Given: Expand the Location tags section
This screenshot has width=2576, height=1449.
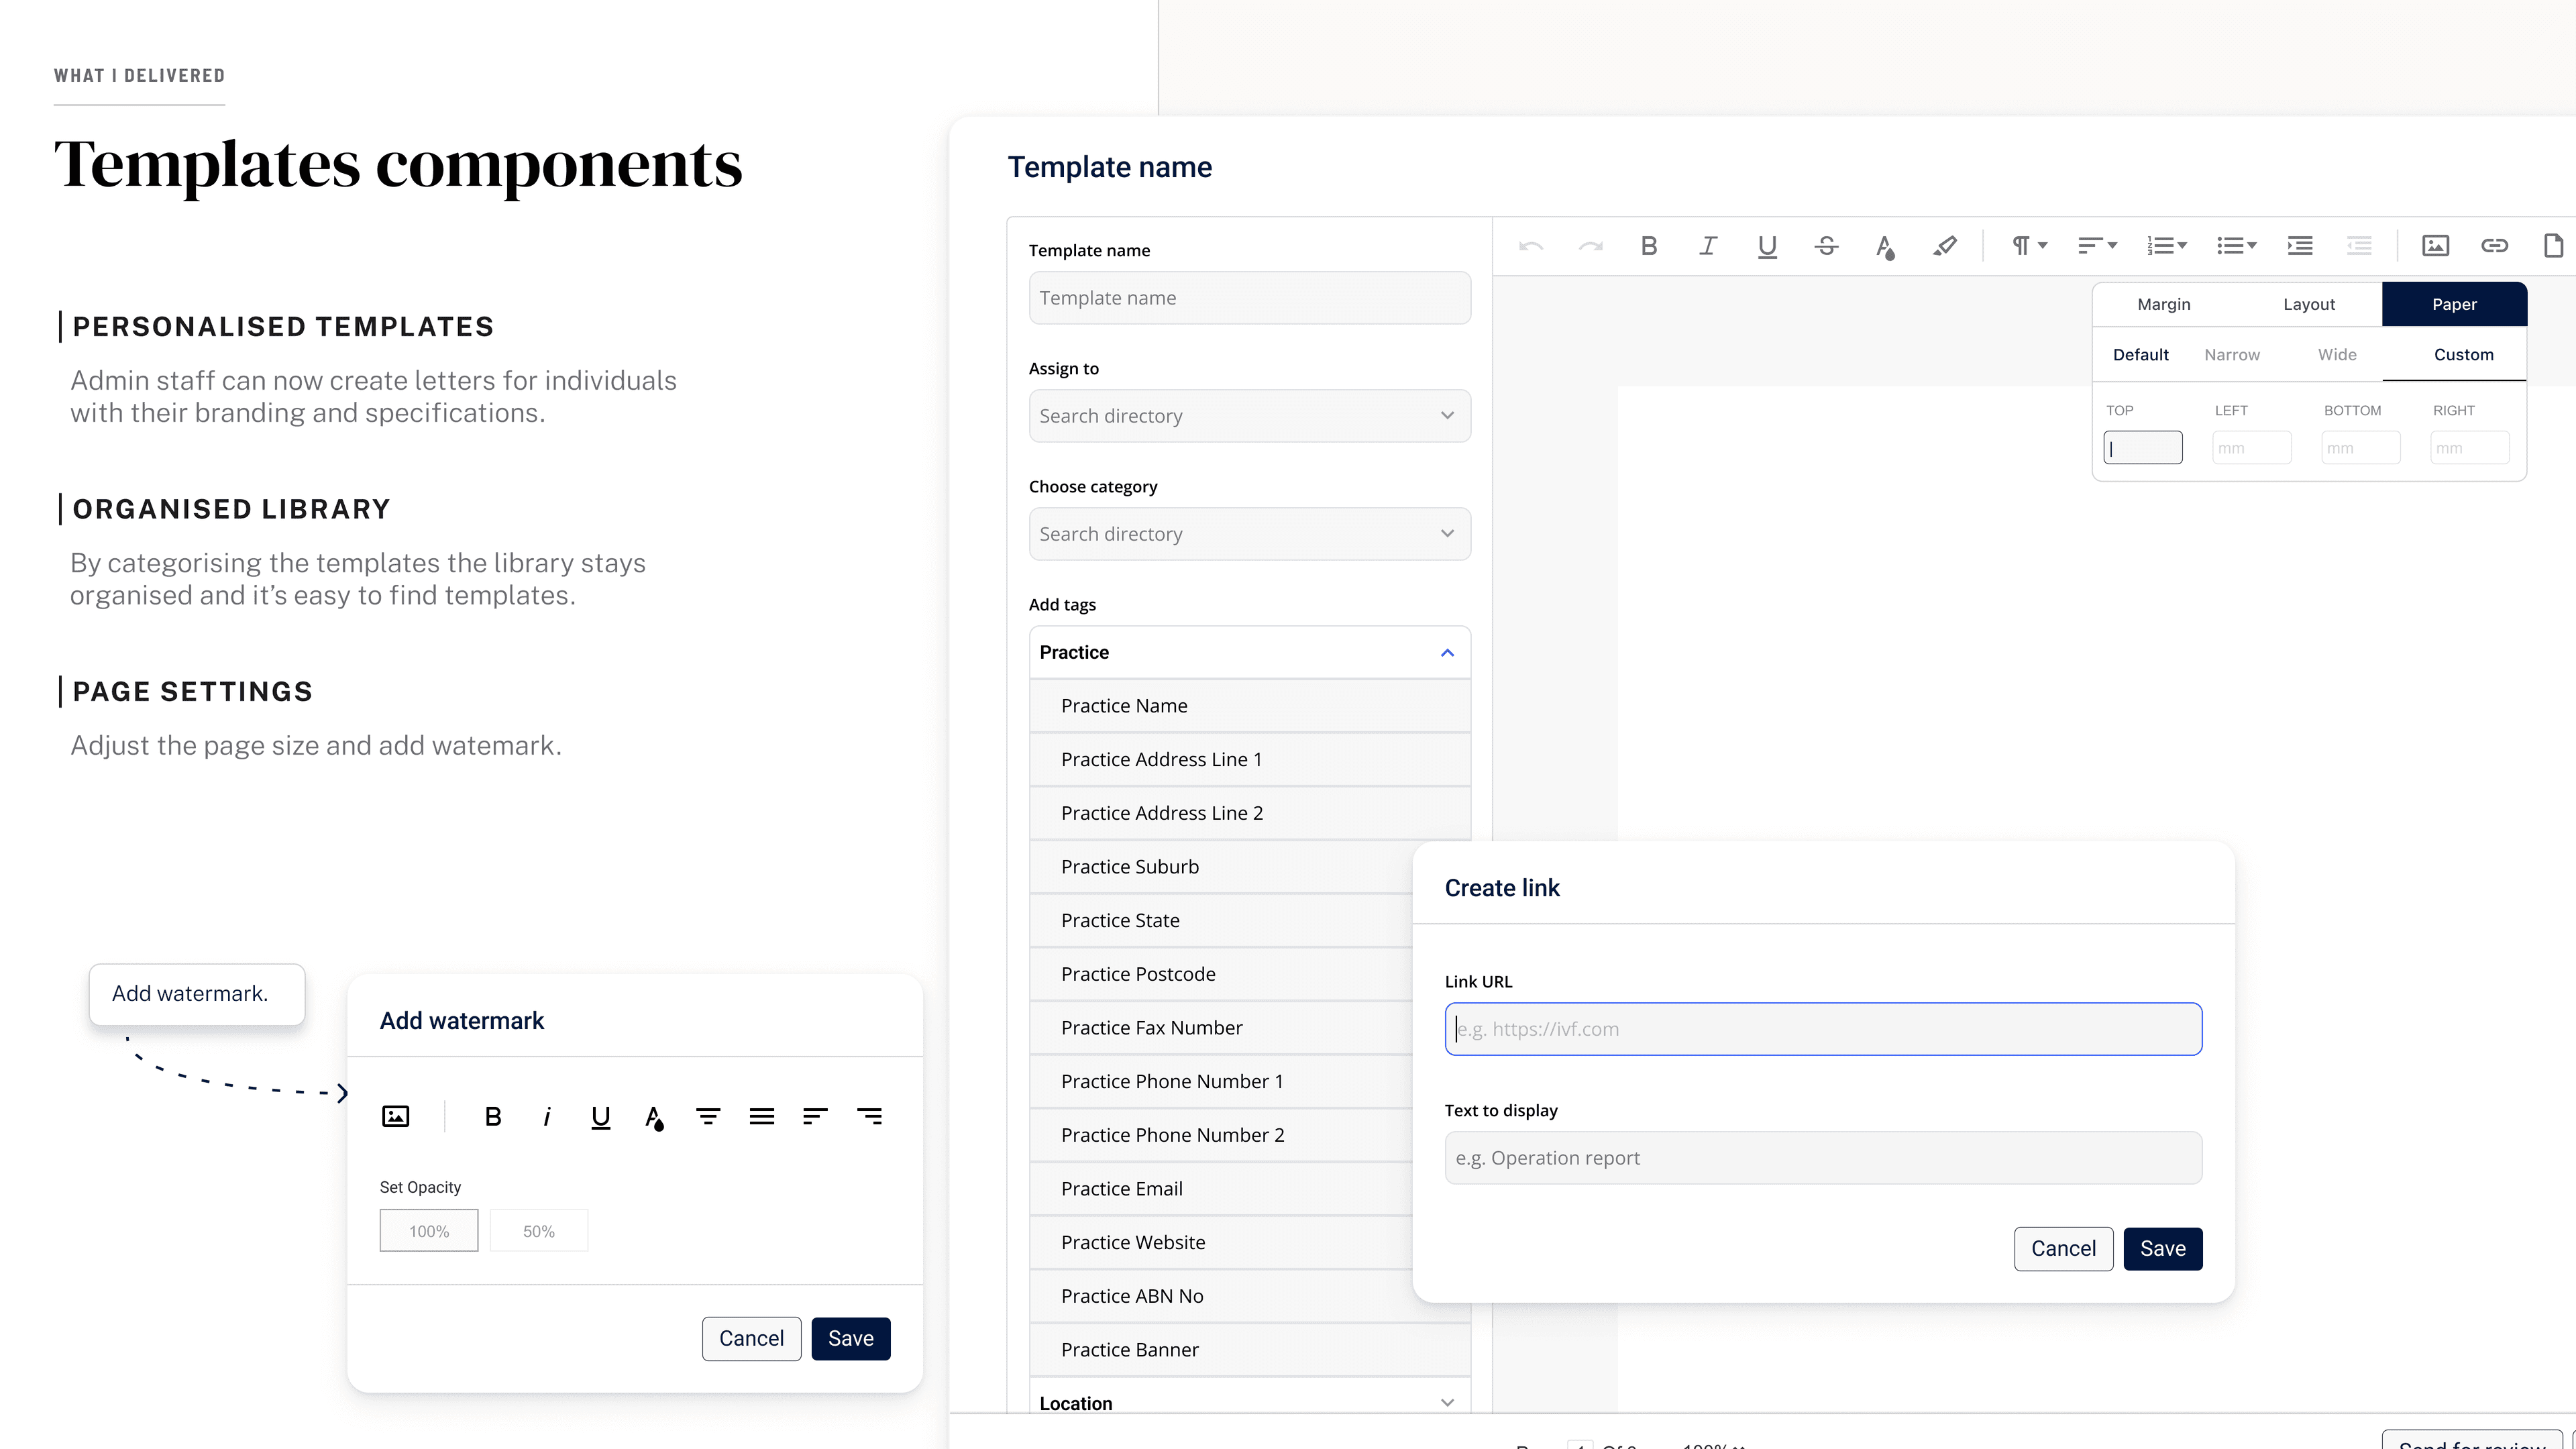Looking at the screenshot, I should (x=1447, y=1402).
